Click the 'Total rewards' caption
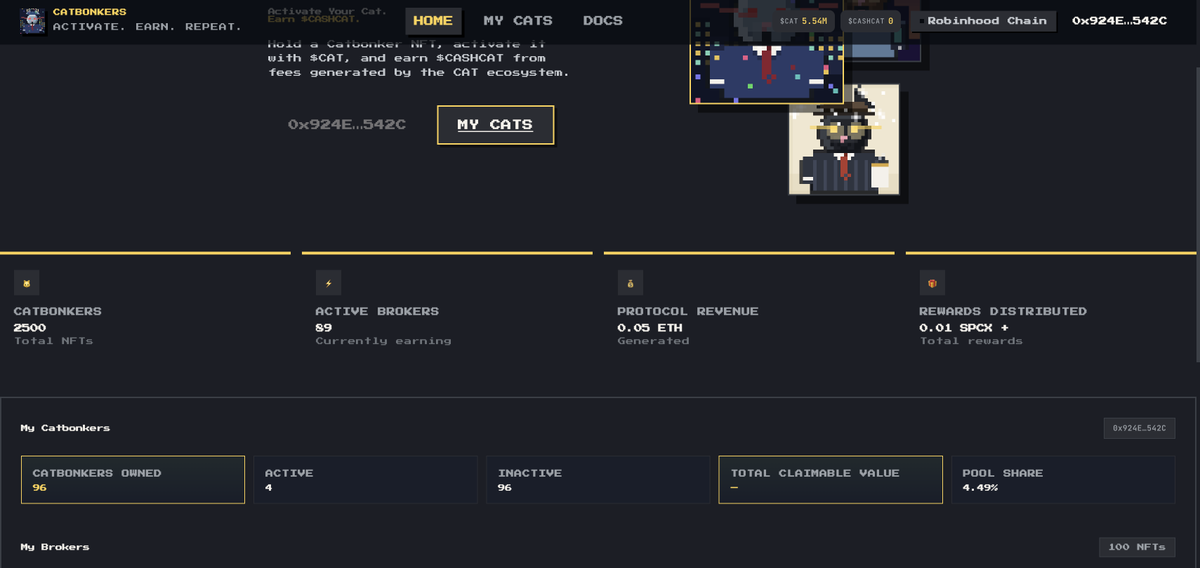This screenshot has height=568, width=1200. (x=971, y=341)
